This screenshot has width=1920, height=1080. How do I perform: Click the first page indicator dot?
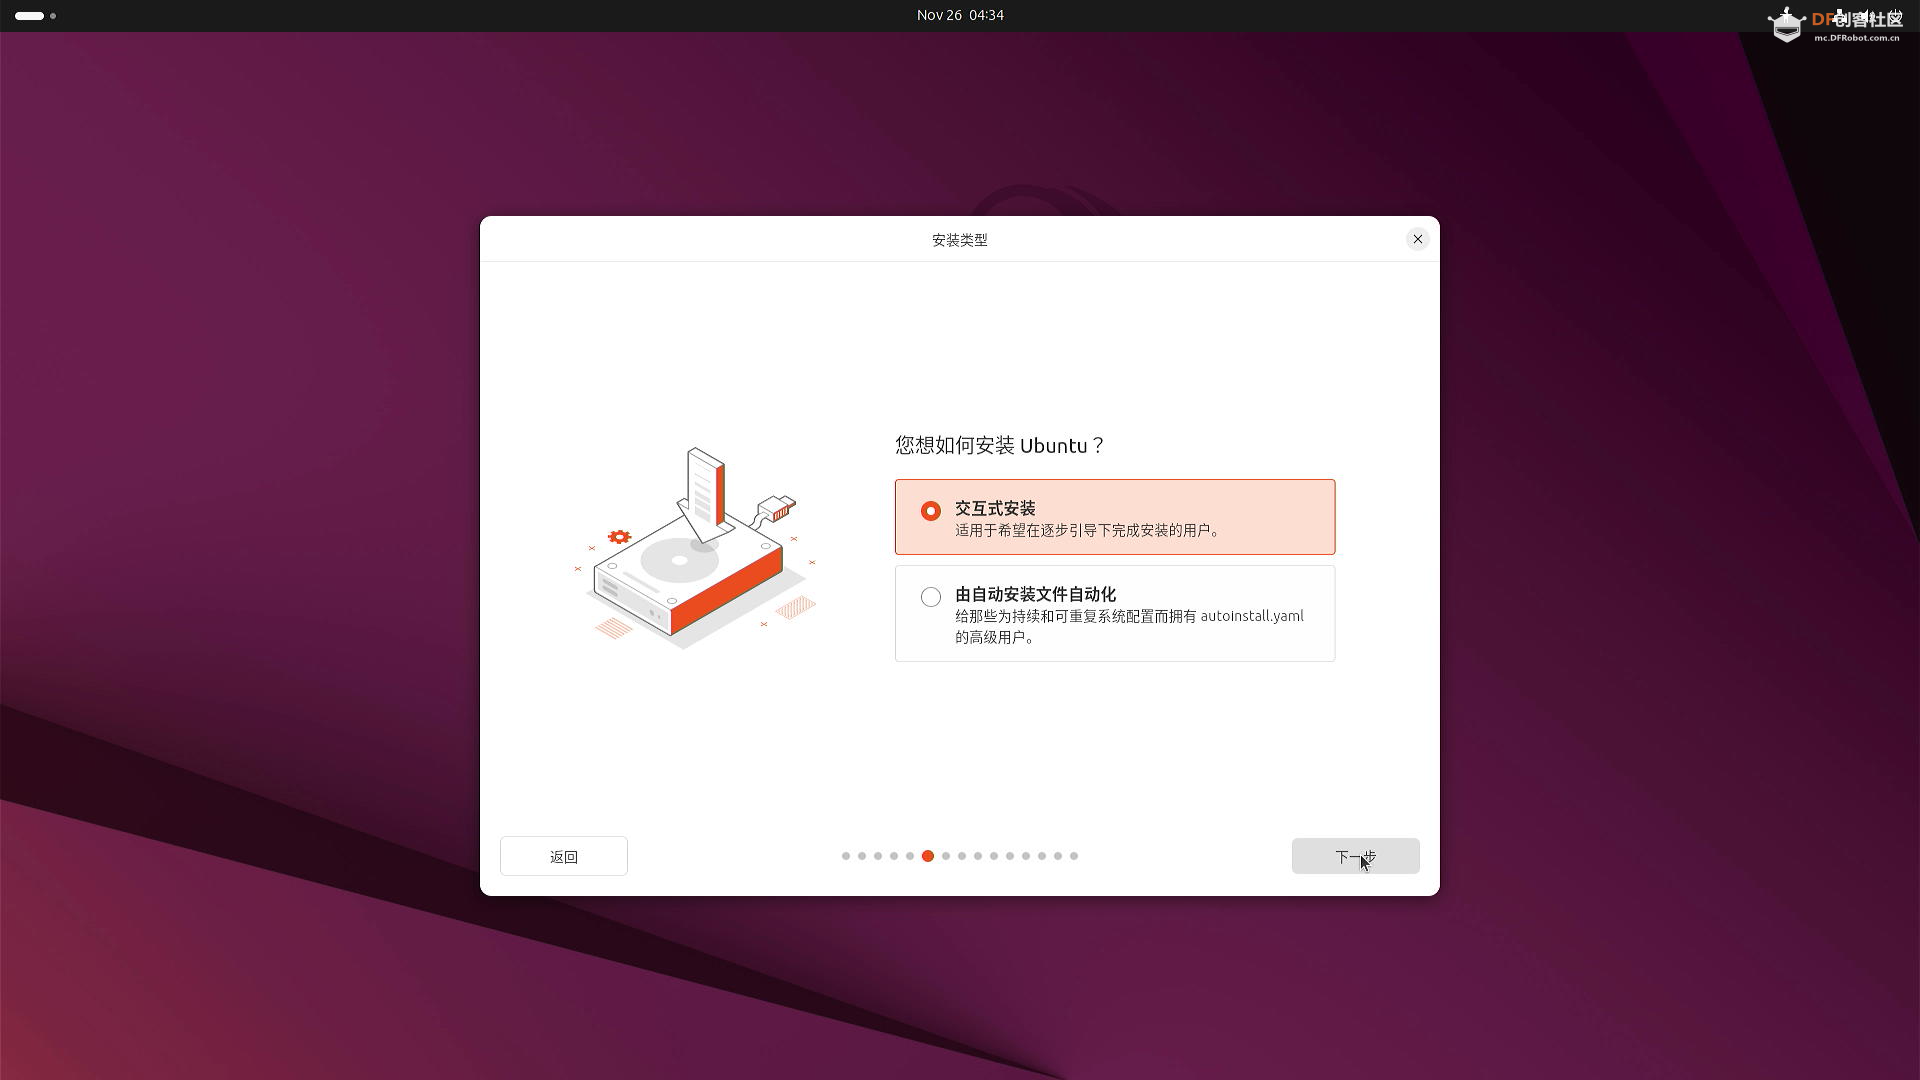pos(846,856)
